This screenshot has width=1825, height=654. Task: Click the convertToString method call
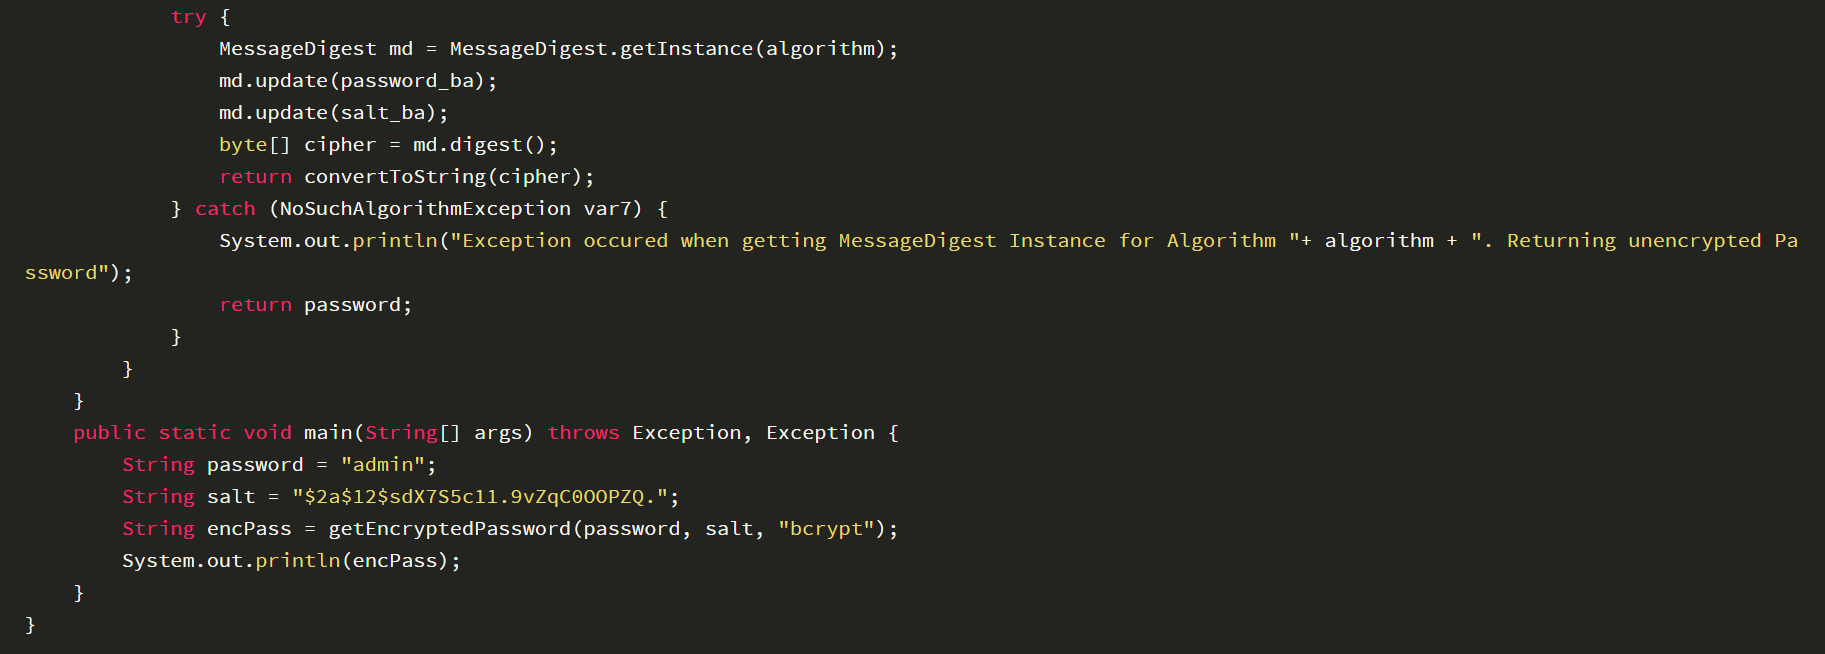394,177
